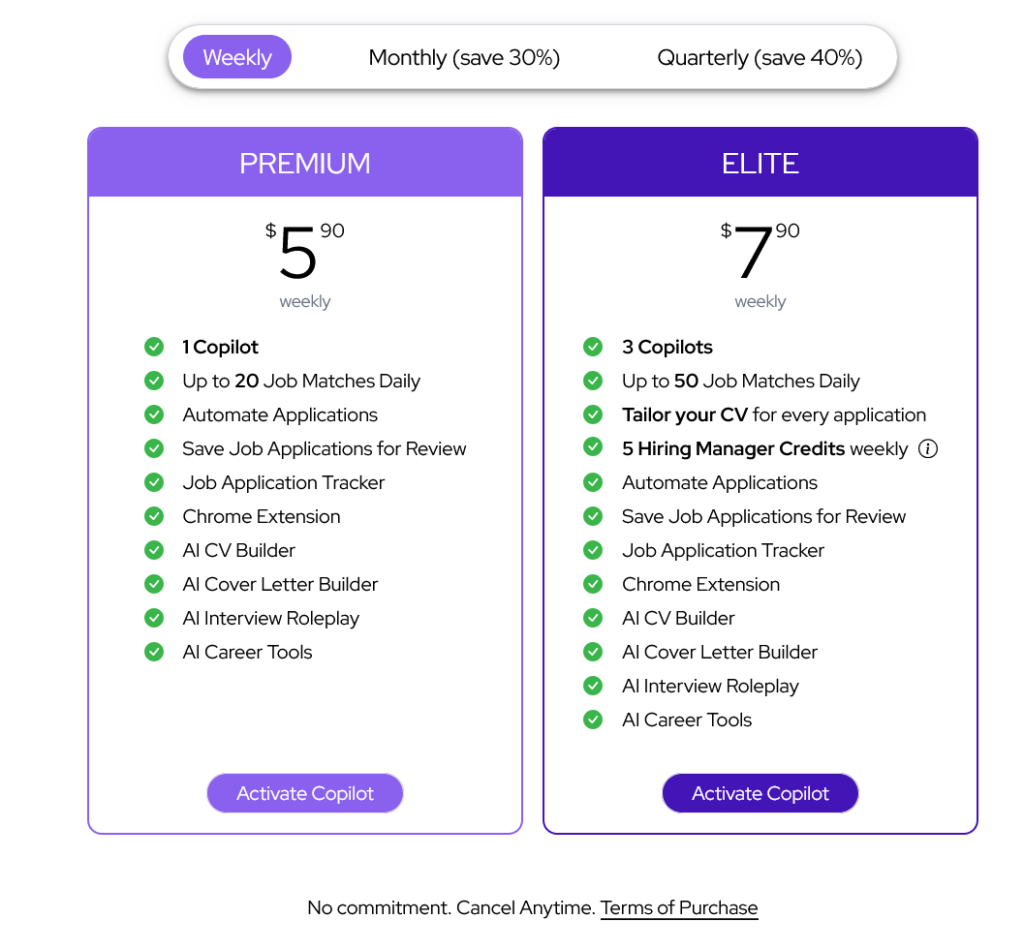Click the info icon next to Hiring Manager Credits
The height and width of the screenshot is (950, 1024).
[928, 449]
